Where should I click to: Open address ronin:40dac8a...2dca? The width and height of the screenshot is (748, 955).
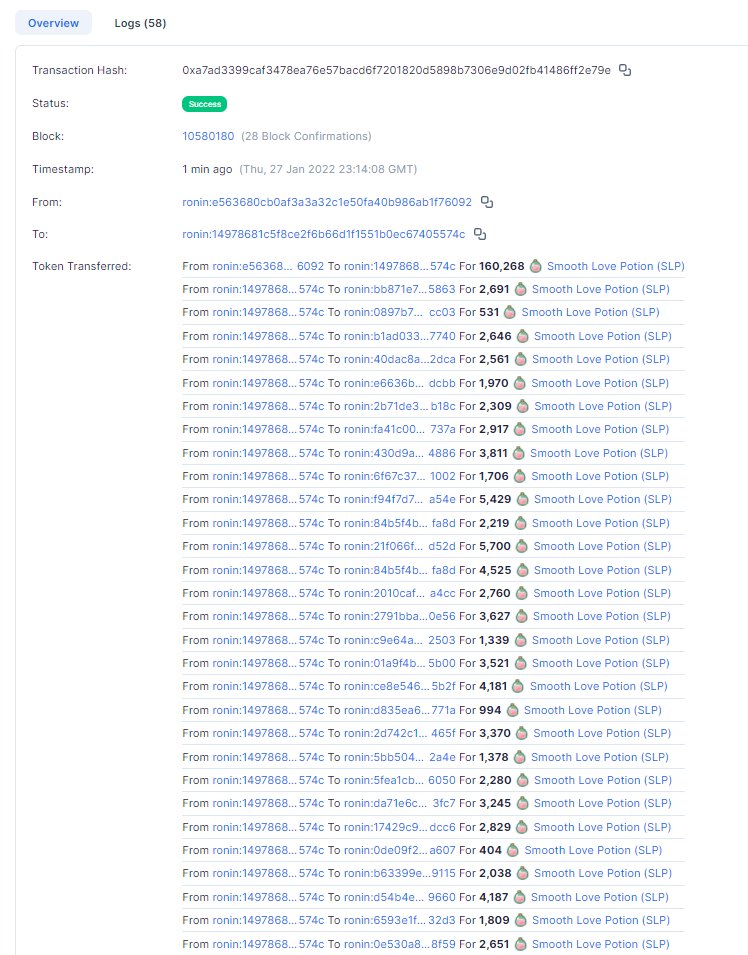pyautogui.click(x=400, y=359)
